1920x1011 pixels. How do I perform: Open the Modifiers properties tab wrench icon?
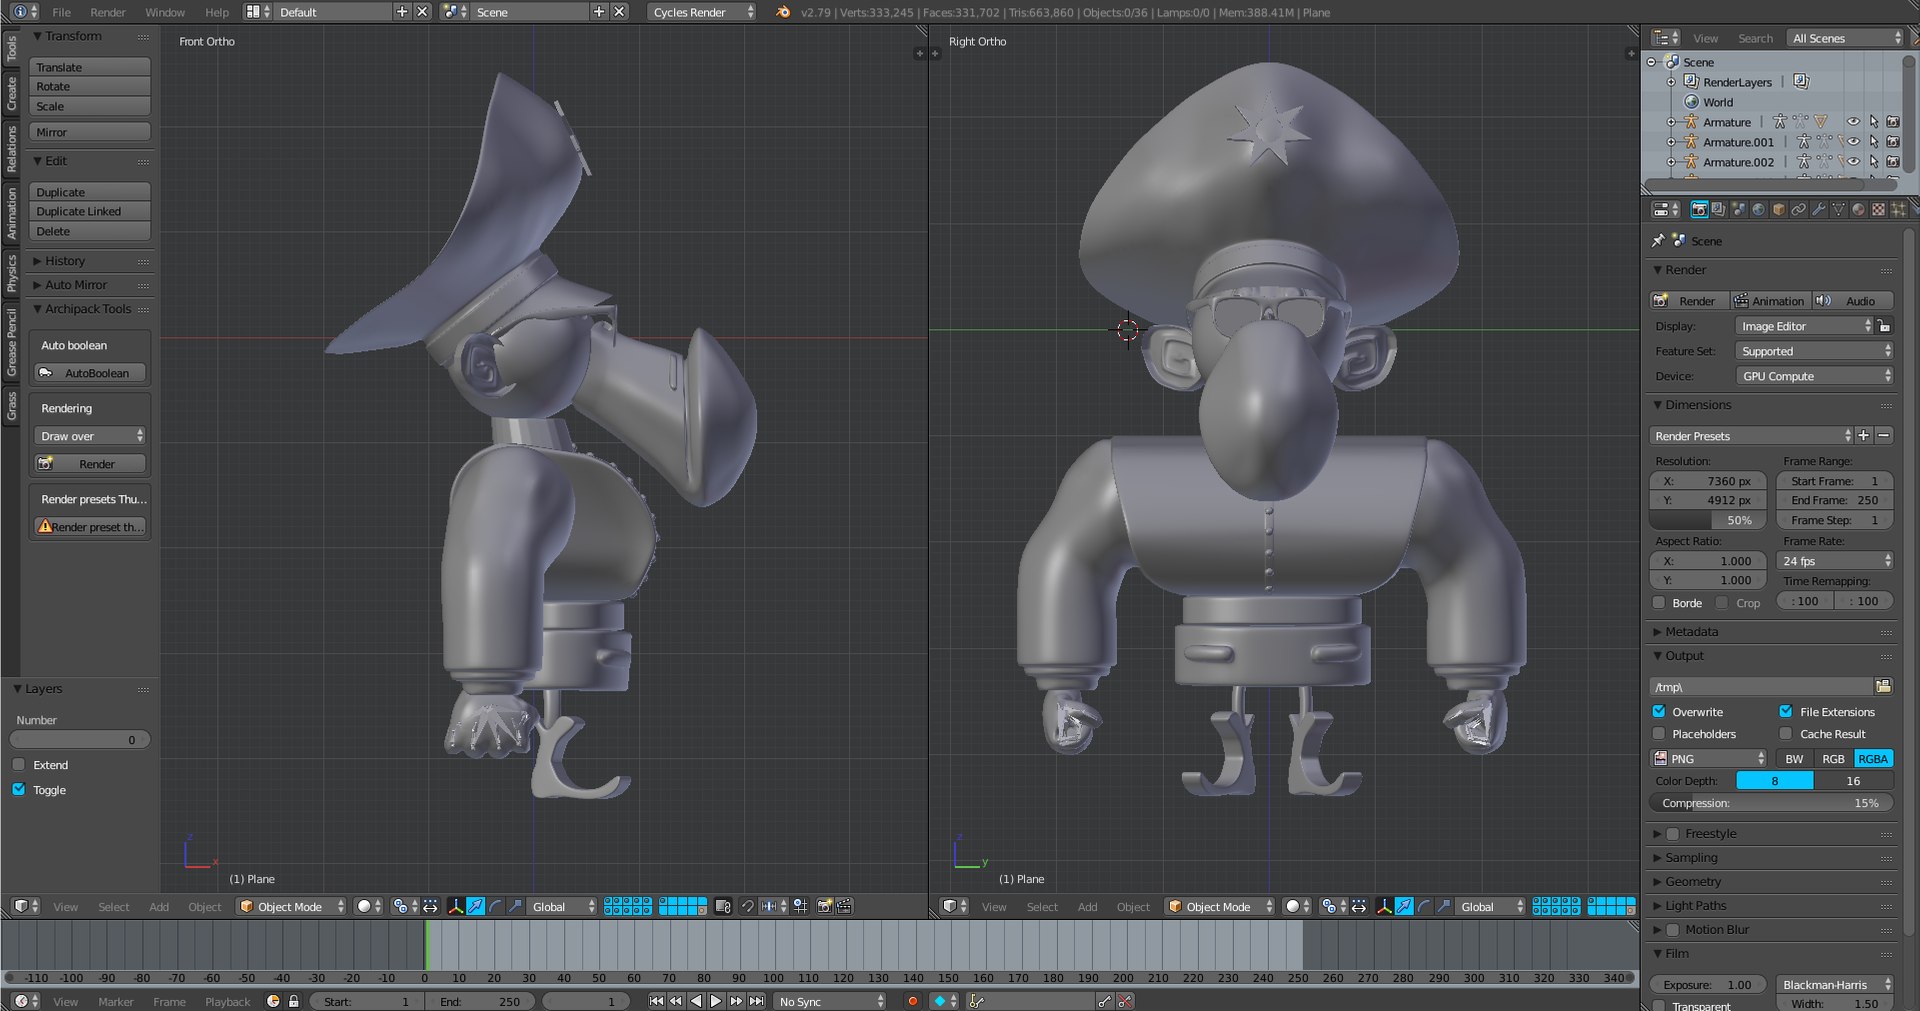tap(1818, 209)
